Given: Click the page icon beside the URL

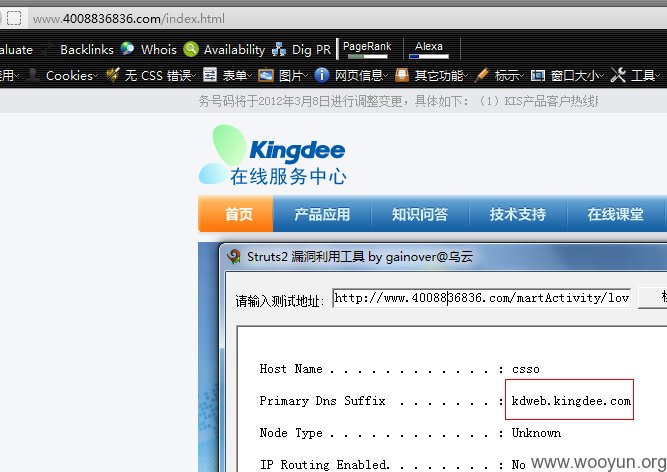Looking at the screenshot, I should (14, 18).
